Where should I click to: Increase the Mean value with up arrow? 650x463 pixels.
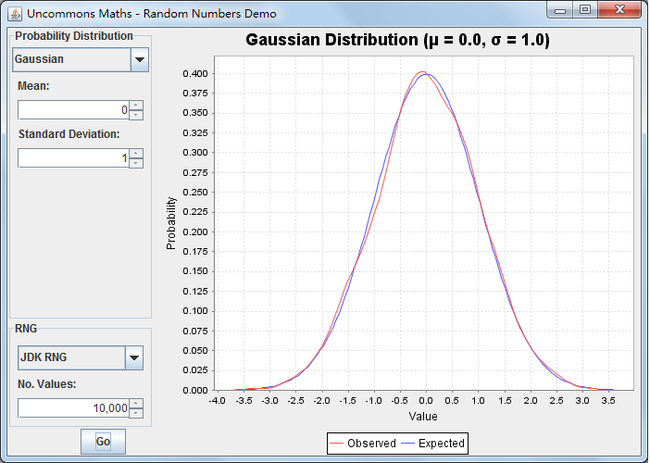[x=136, y=105]
